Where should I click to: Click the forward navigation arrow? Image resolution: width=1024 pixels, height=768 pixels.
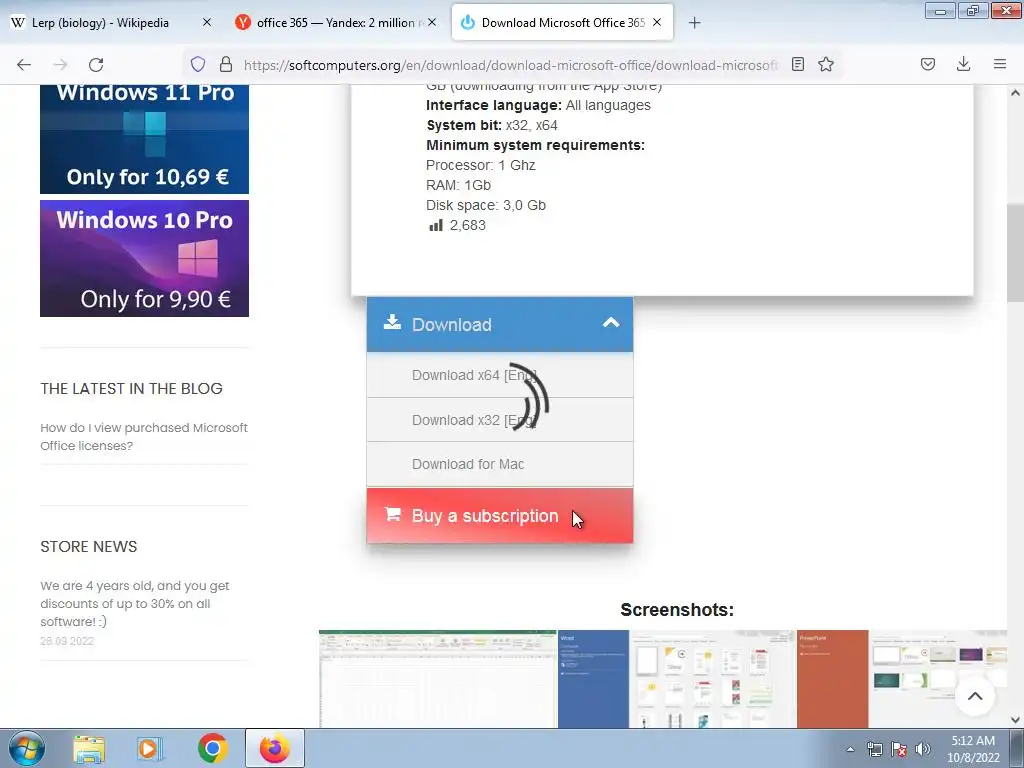coord(60,64)
